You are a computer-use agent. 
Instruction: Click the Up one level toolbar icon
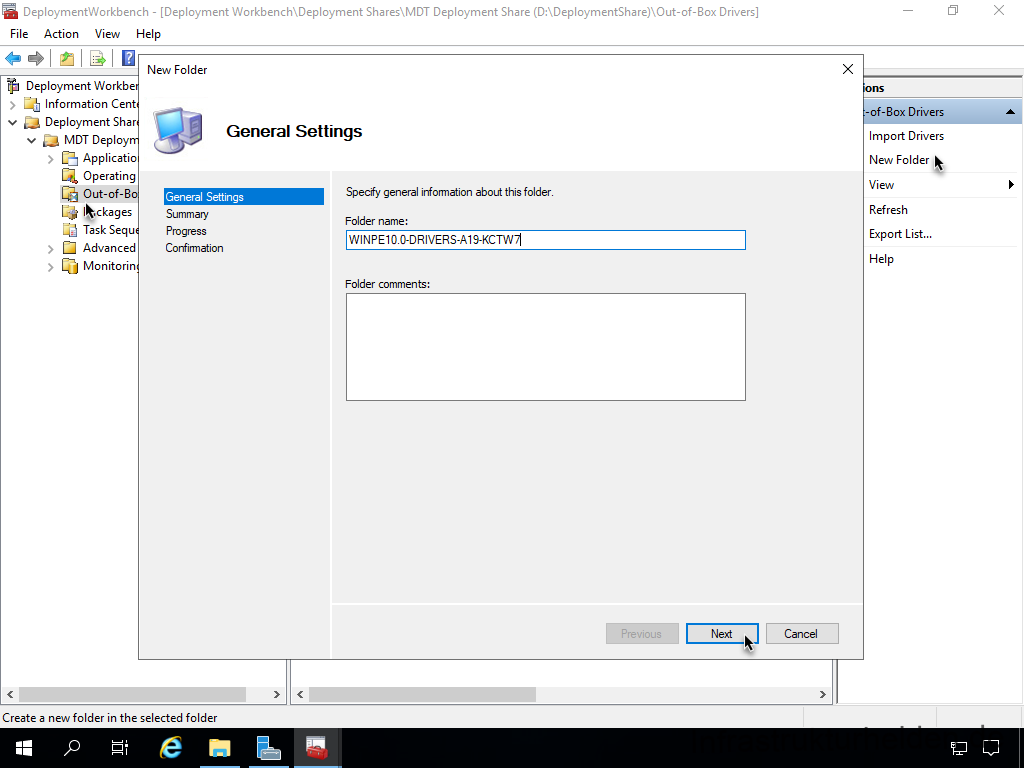tap(67, 58)
